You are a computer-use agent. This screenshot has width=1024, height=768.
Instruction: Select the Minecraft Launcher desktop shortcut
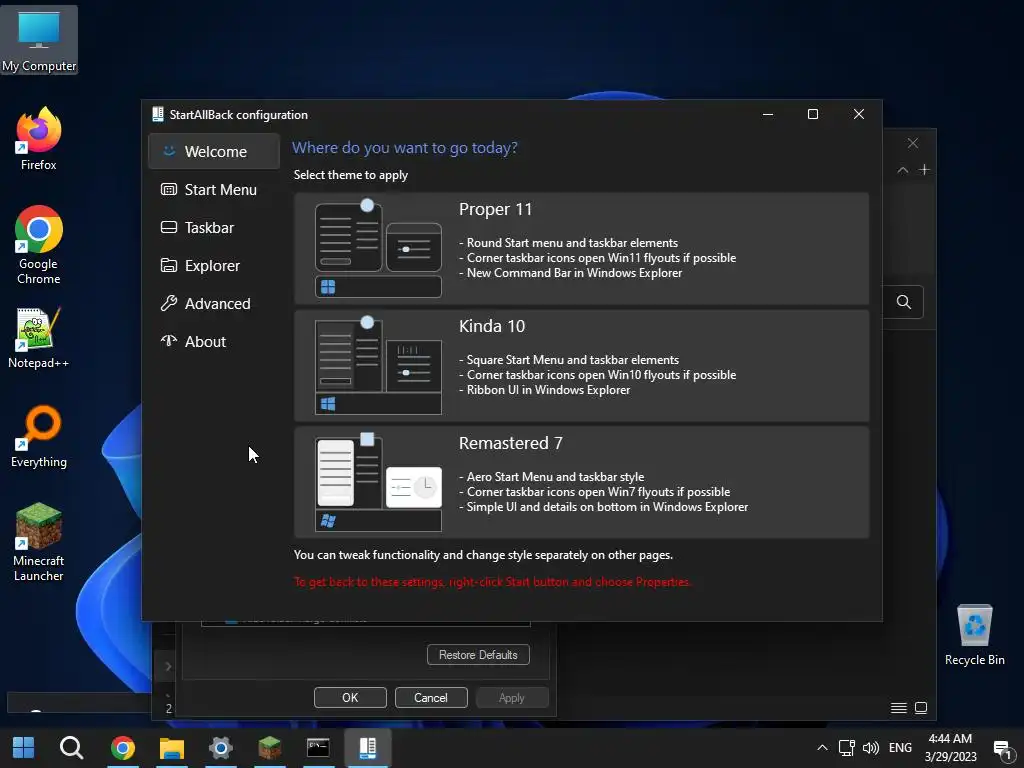click(x=39, y=542)
